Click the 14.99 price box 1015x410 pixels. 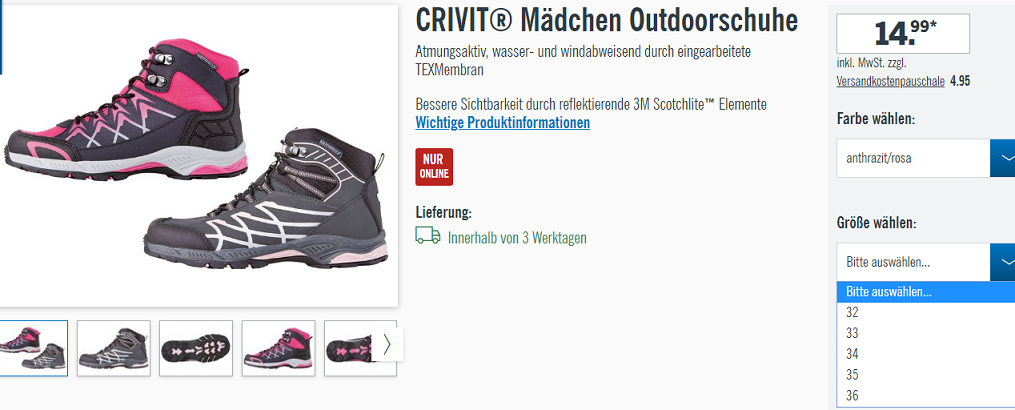click(903, 33)
